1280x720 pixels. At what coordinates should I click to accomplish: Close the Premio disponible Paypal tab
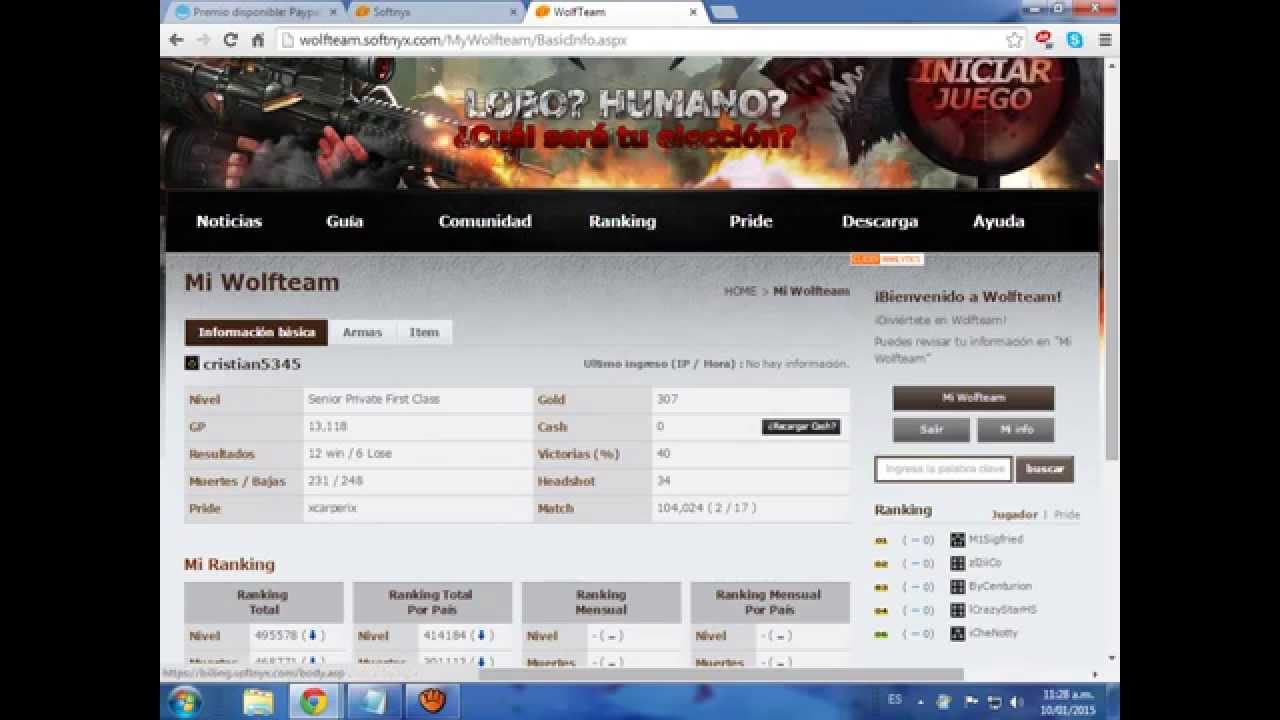333,12
